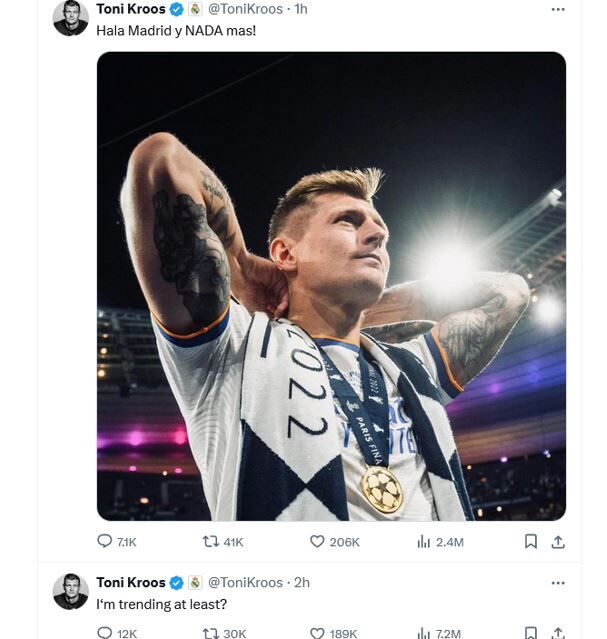Image resolution: width=607 pixels, height=639 pixels.
Task: Bookmark the "I'm trending at least?" tweet
Action: click(x=531, y=632)
